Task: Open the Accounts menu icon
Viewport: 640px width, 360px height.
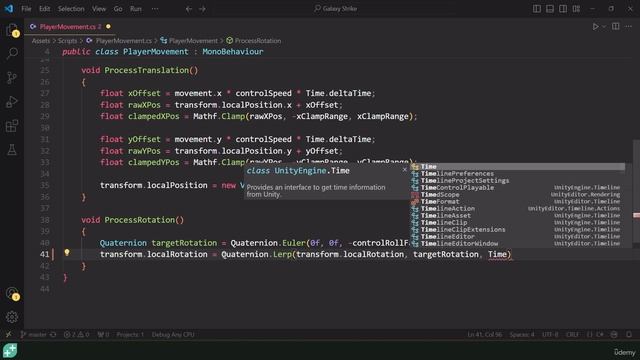Action: click(x=12, y=293)
